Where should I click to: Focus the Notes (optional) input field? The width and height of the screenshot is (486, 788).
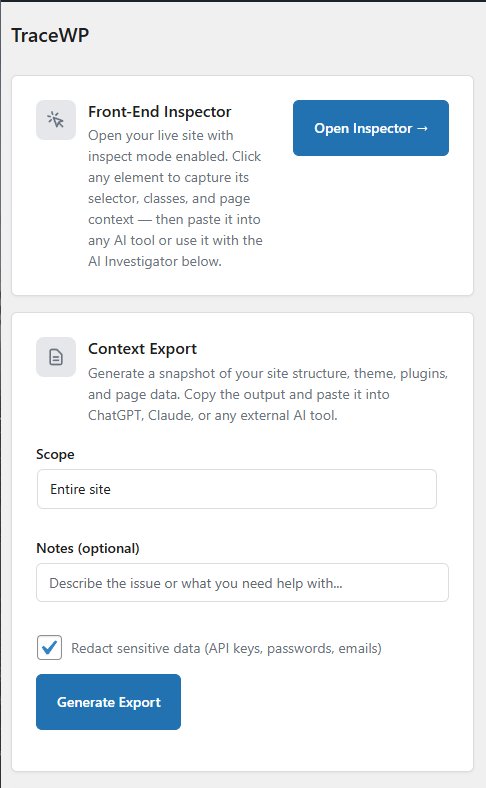[242, 582]
